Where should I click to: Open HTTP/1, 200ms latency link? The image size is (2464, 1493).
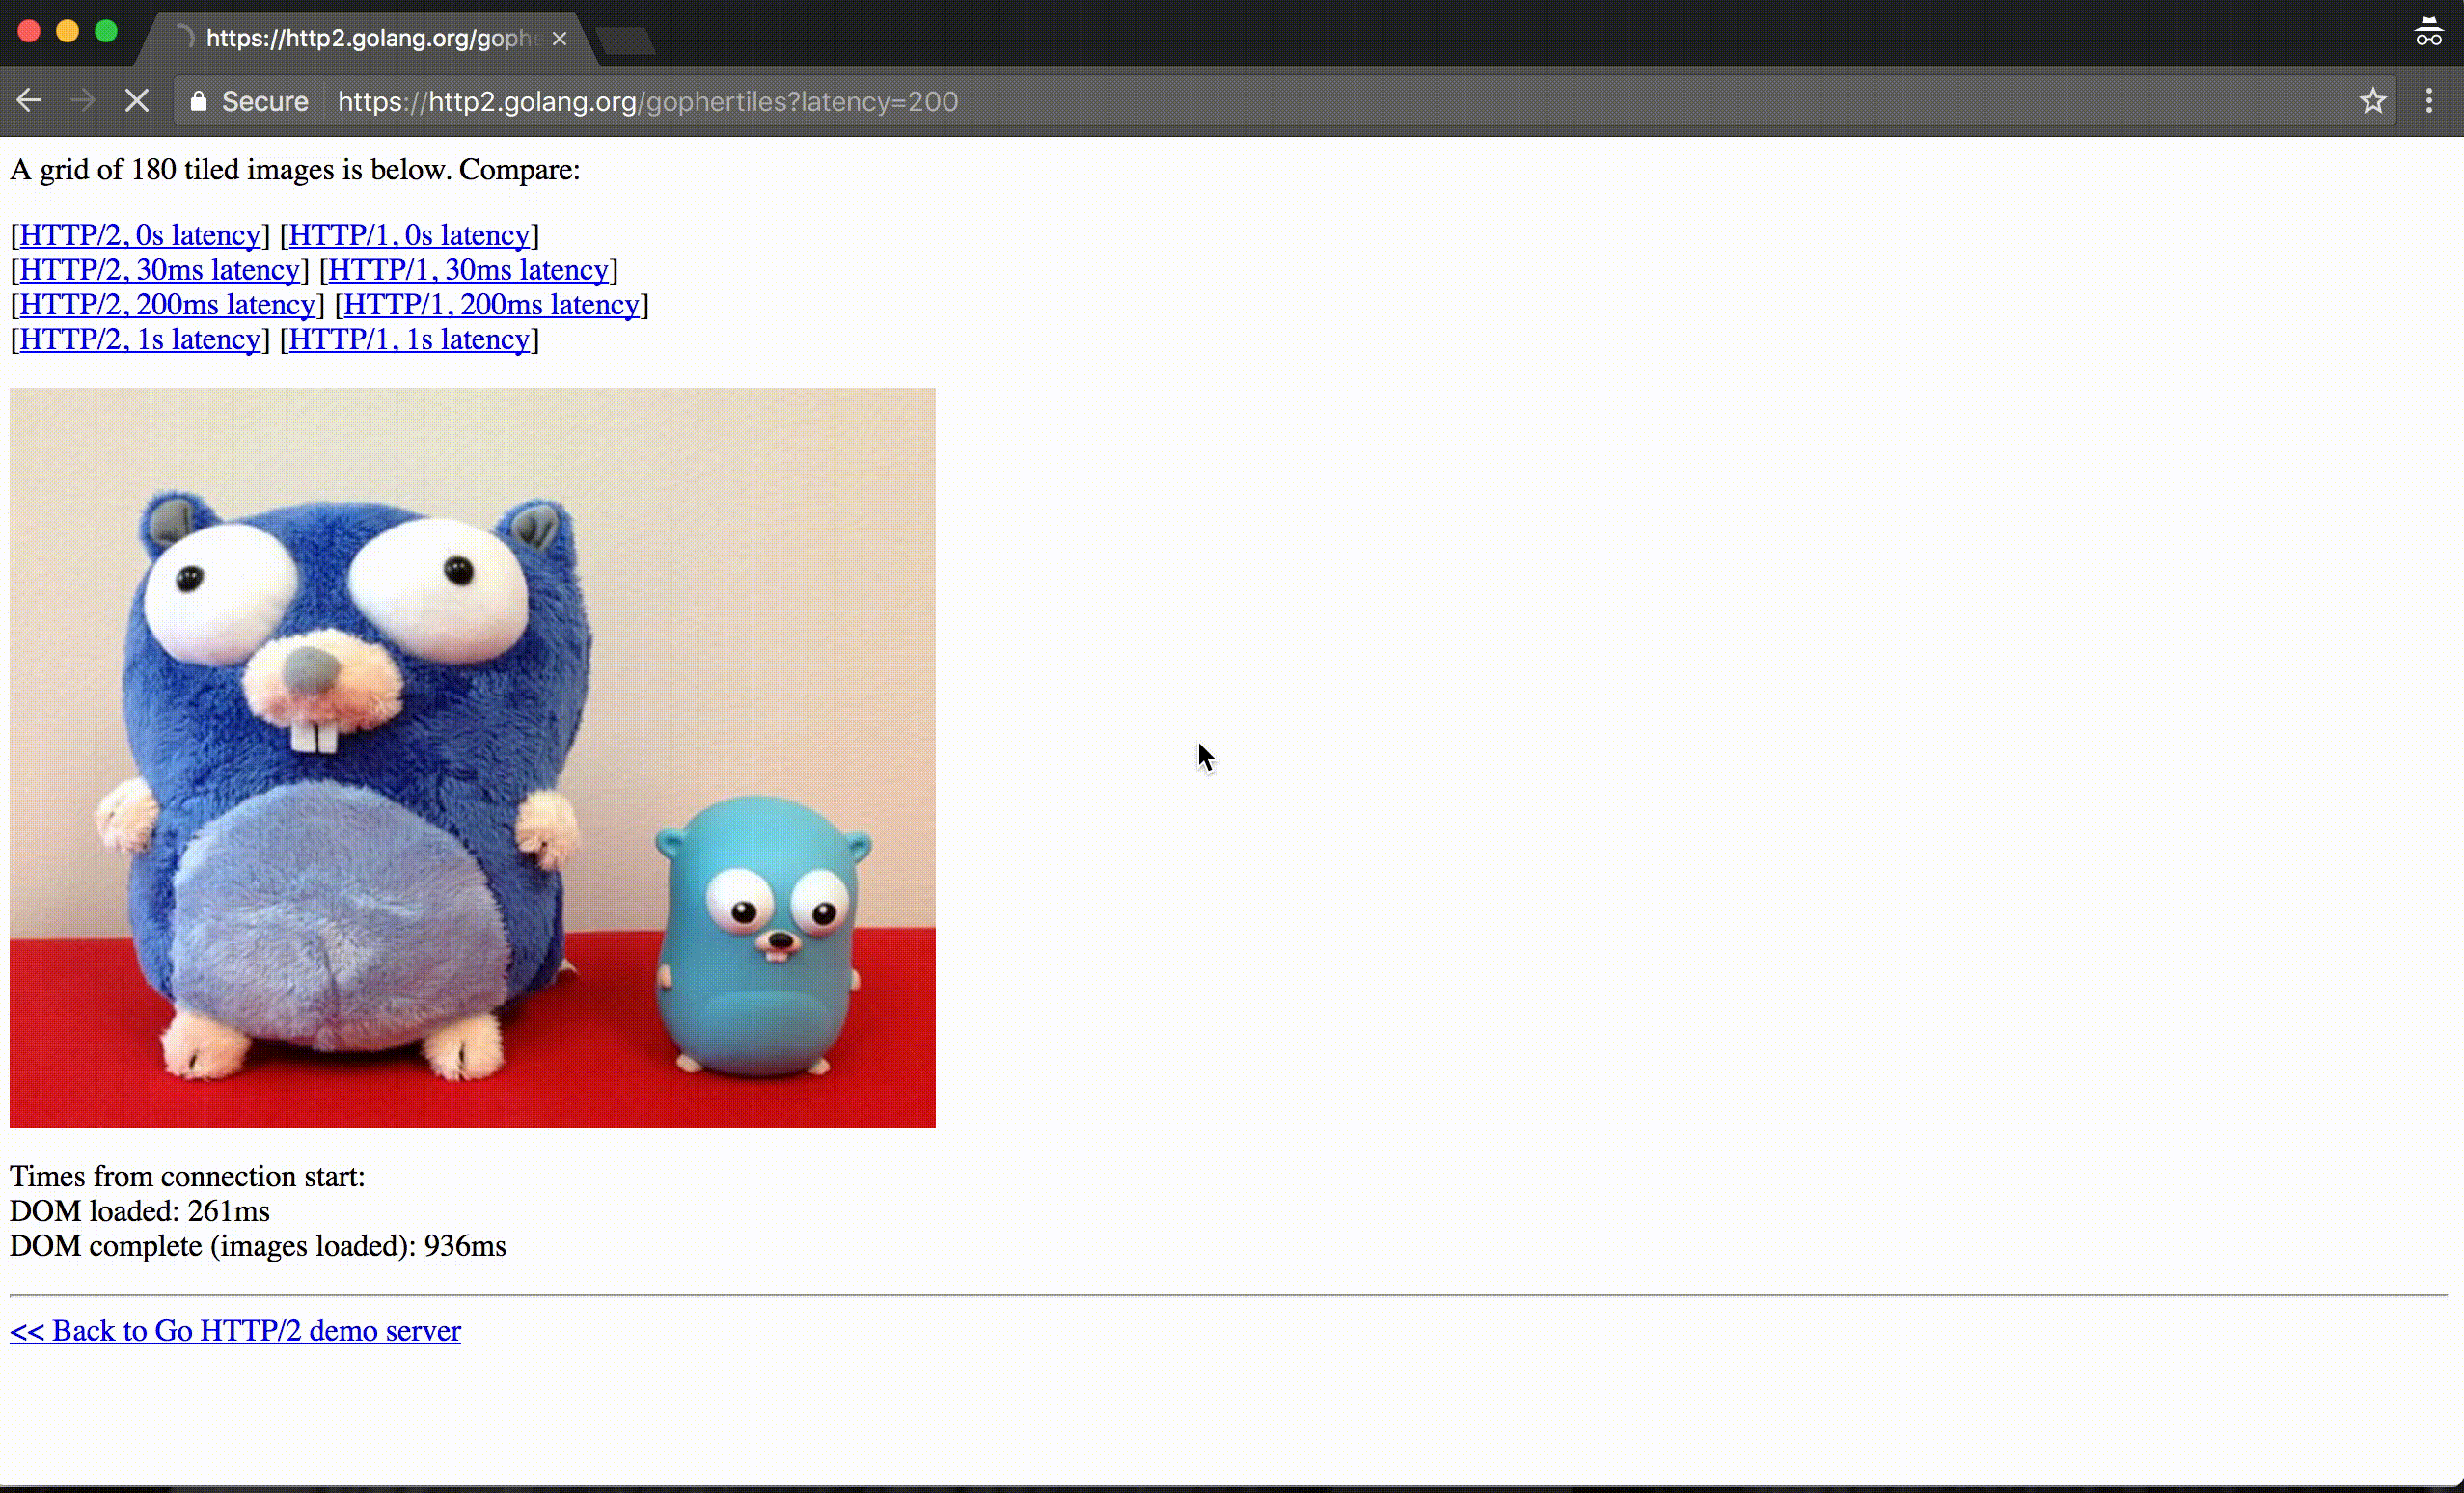(x=491, y=305)
